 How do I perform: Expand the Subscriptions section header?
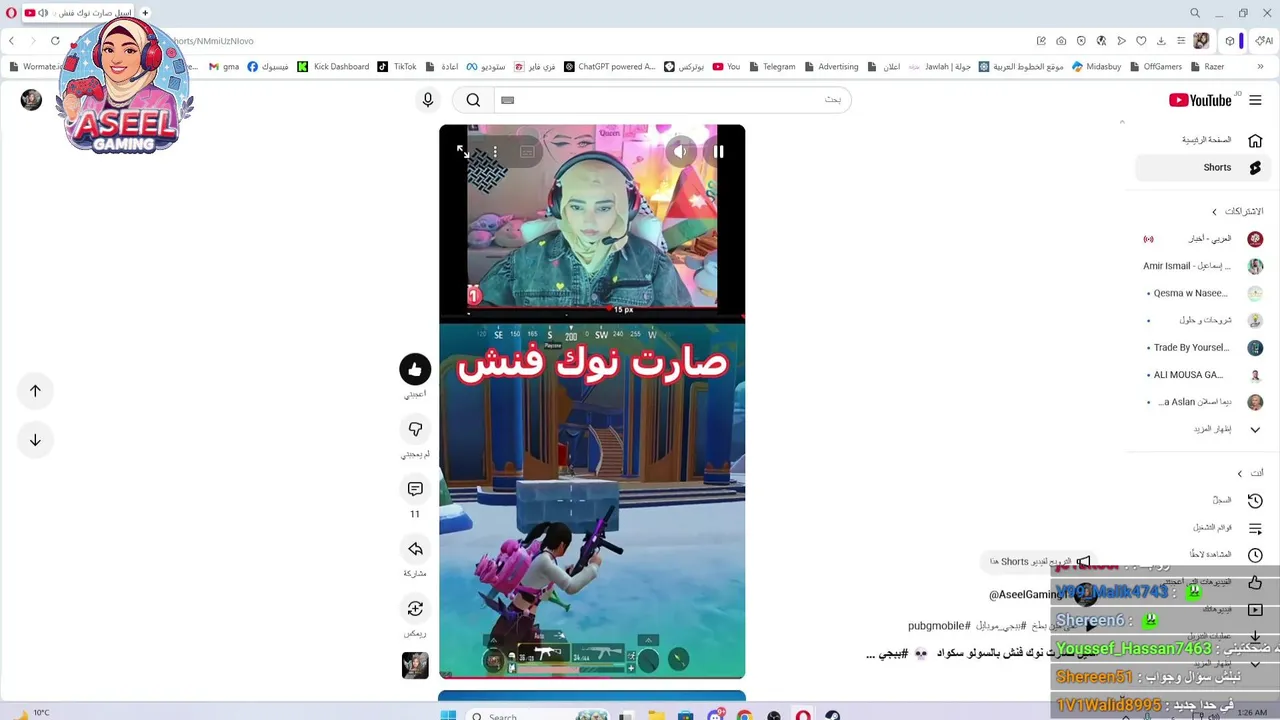[1237, 211]
